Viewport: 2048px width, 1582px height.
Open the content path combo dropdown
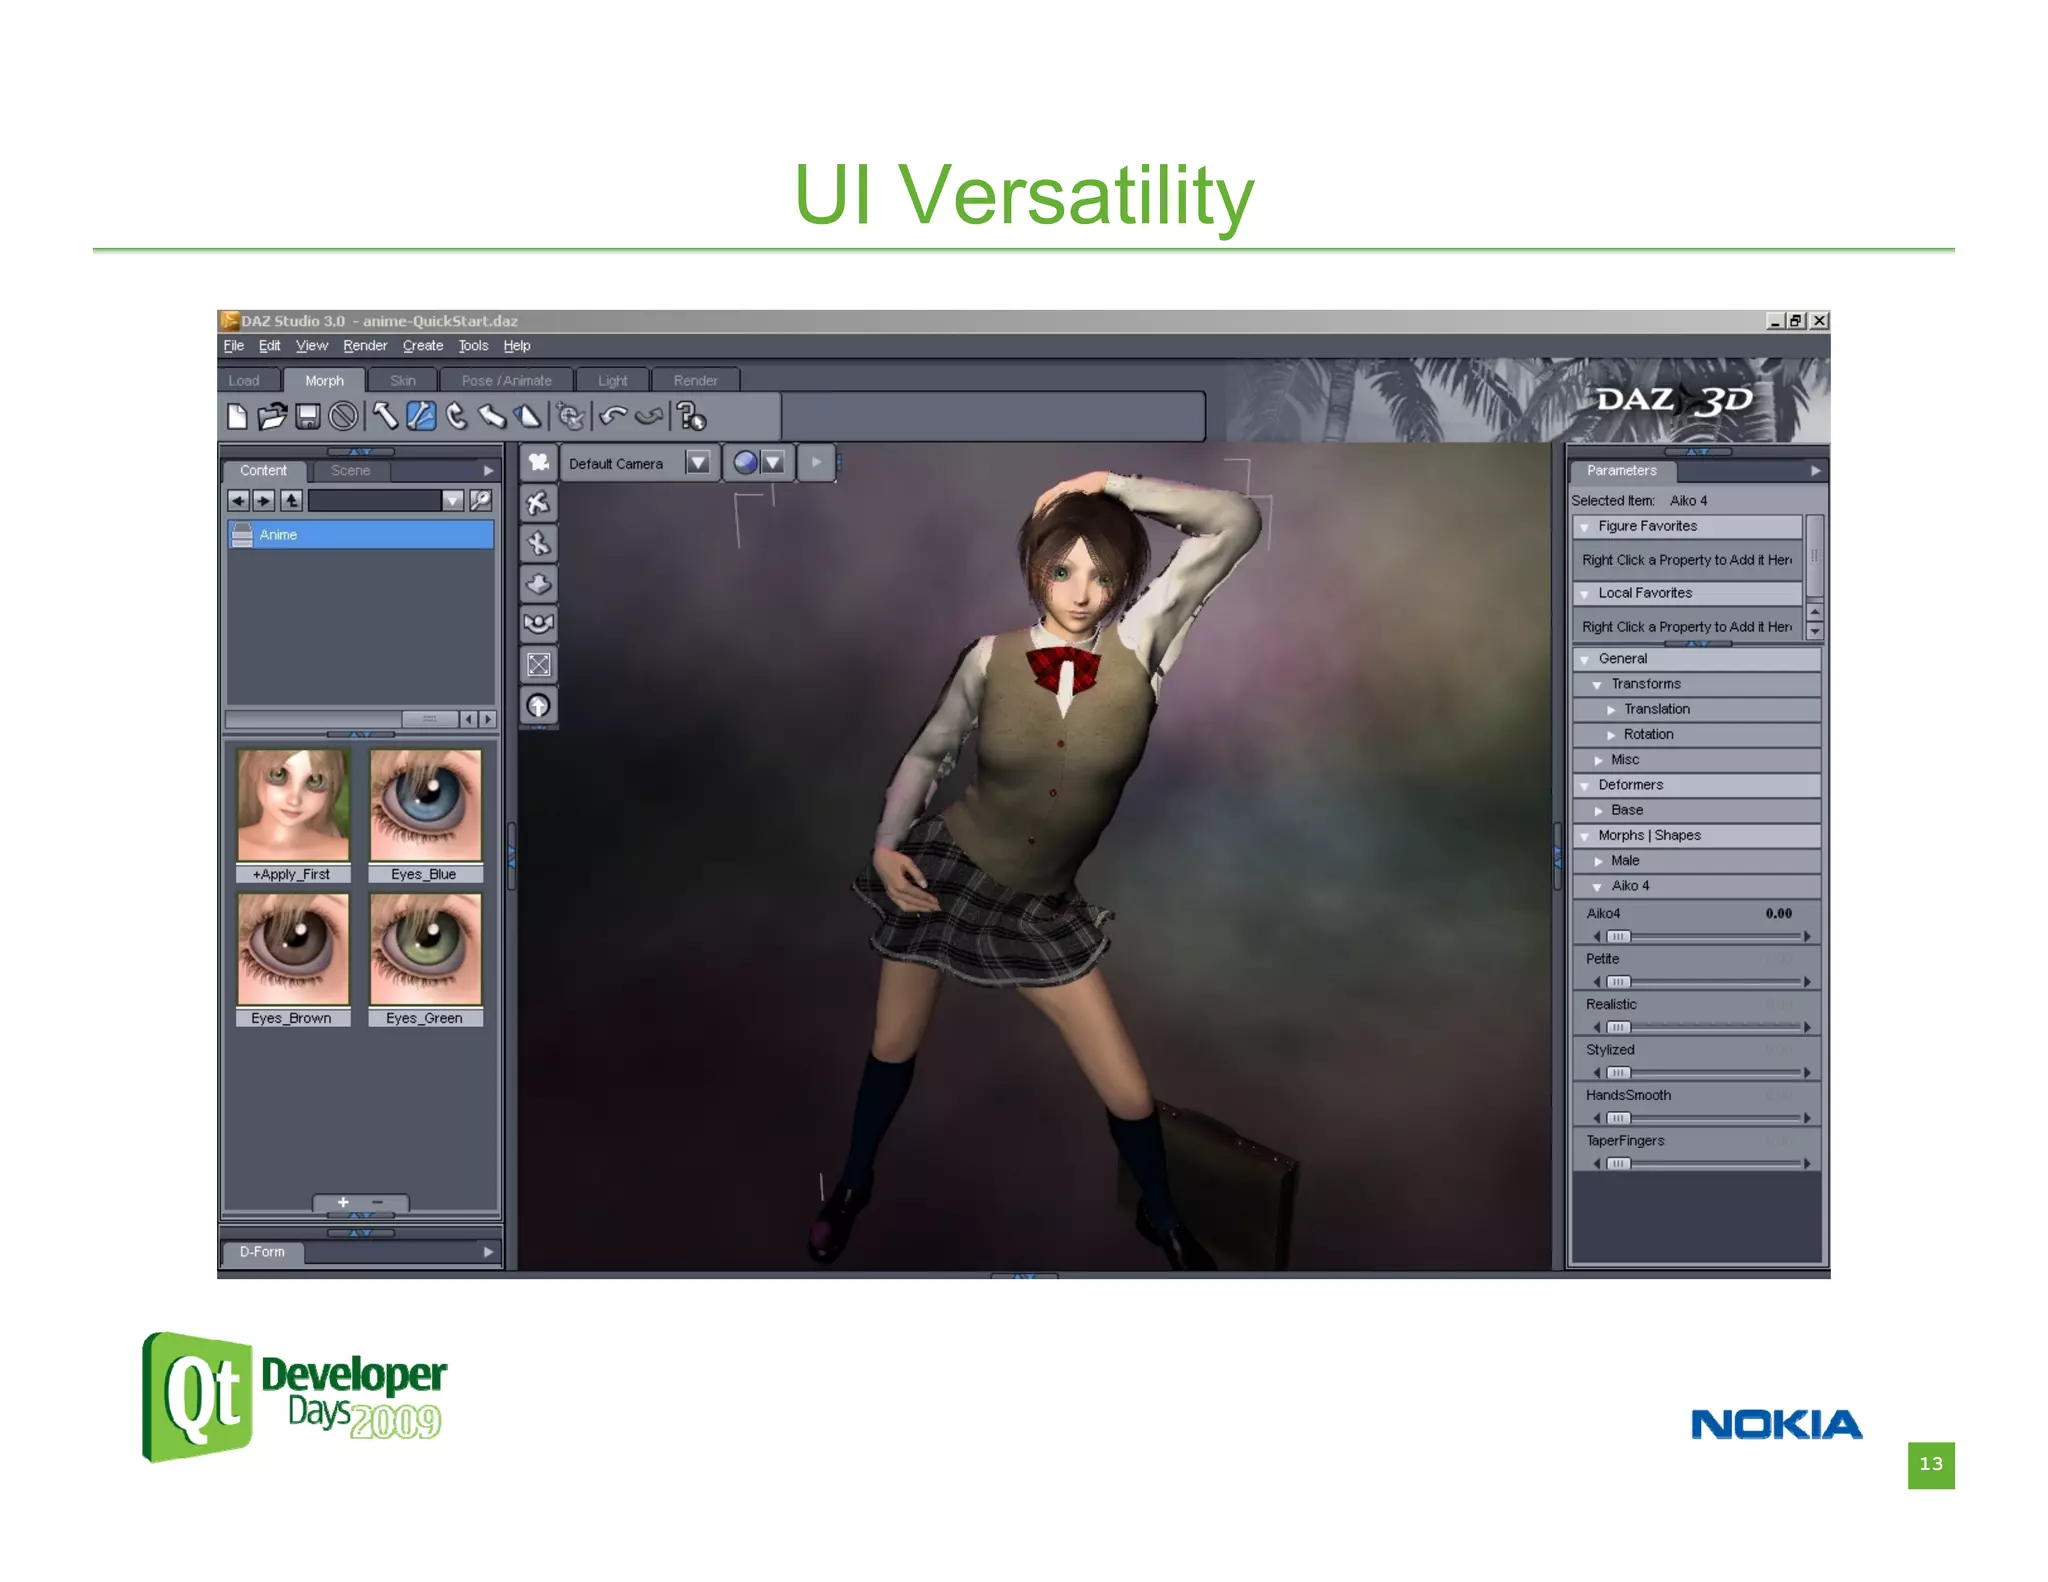click(x=453, y=500)
